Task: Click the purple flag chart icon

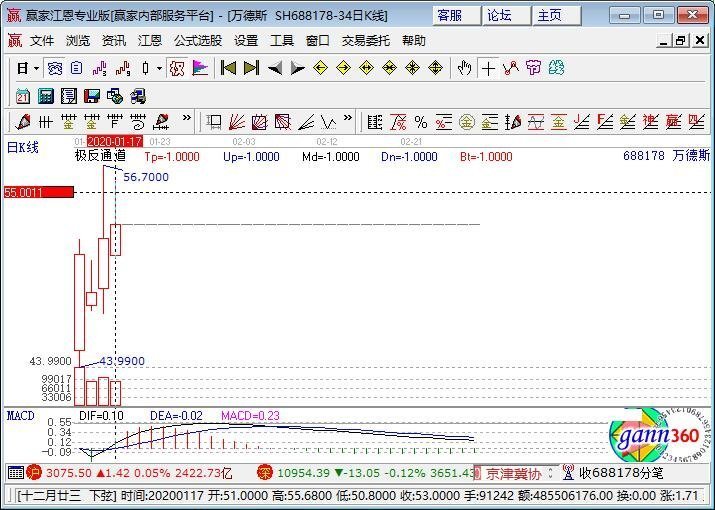Action: pyautogui.click(x=200, y=68)
